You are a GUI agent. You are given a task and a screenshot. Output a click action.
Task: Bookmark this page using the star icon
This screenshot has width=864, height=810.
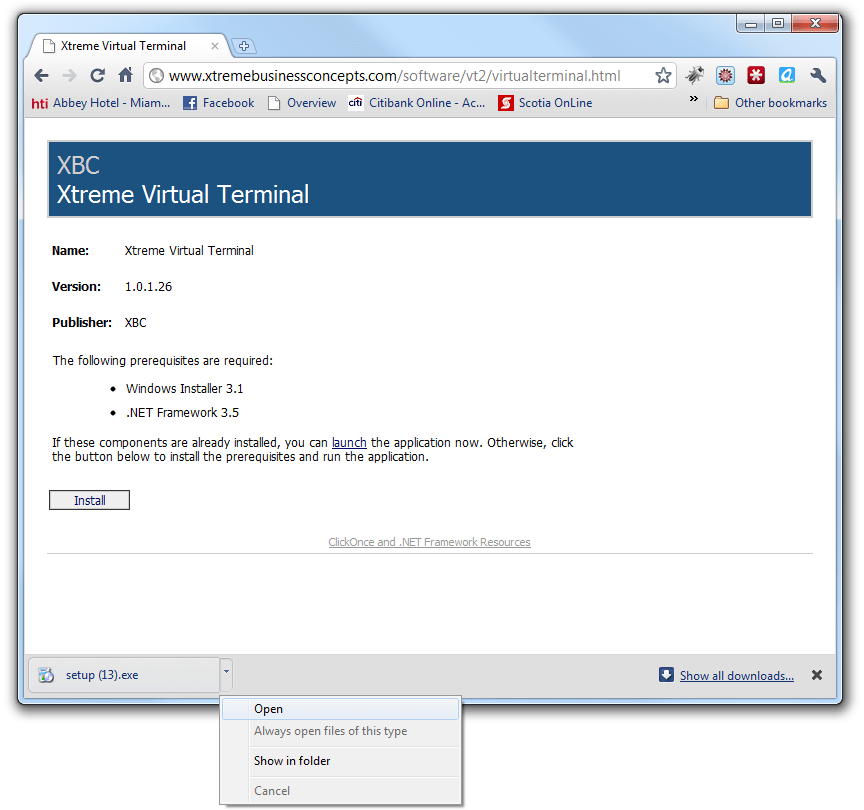click(662, 75)
